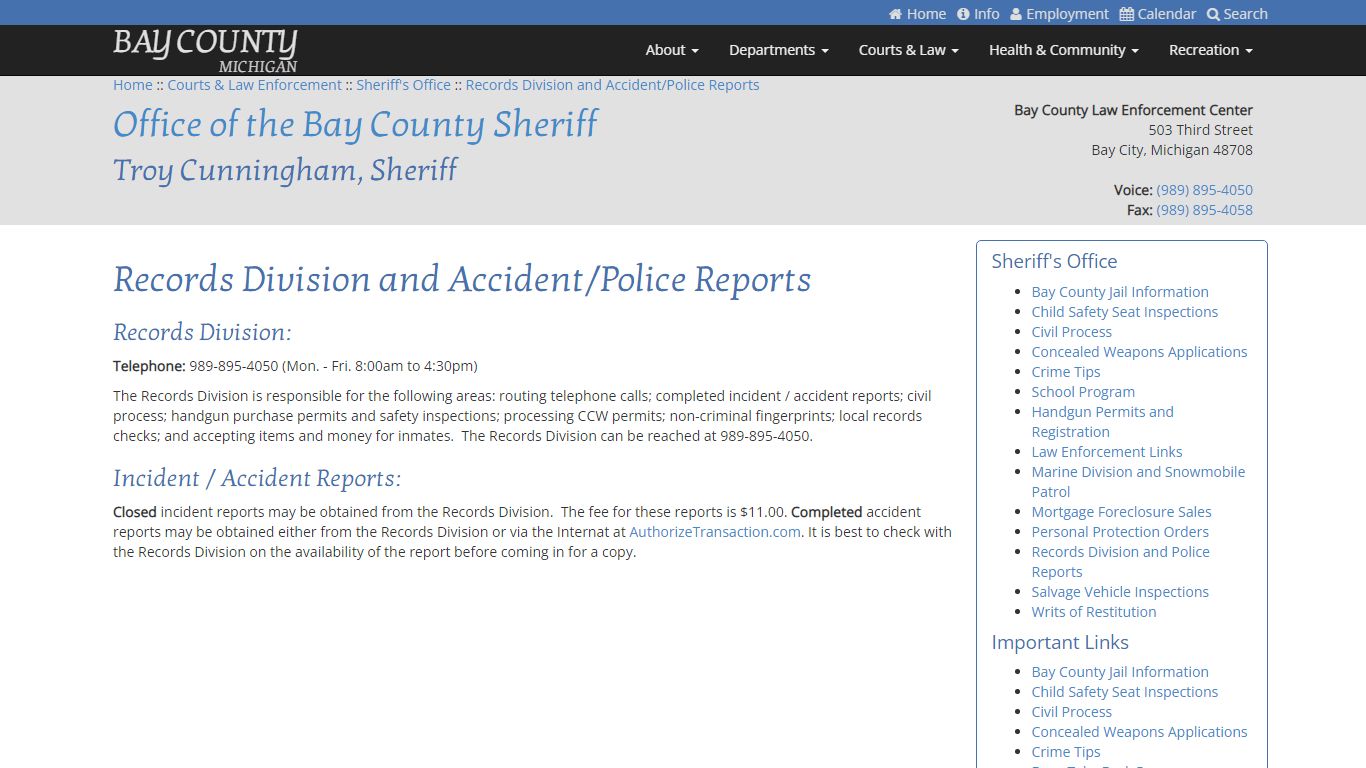This screenshot has height=768, width=1366.
Task: Click the Bay County Michigan logo
Action: pos(205,50)
